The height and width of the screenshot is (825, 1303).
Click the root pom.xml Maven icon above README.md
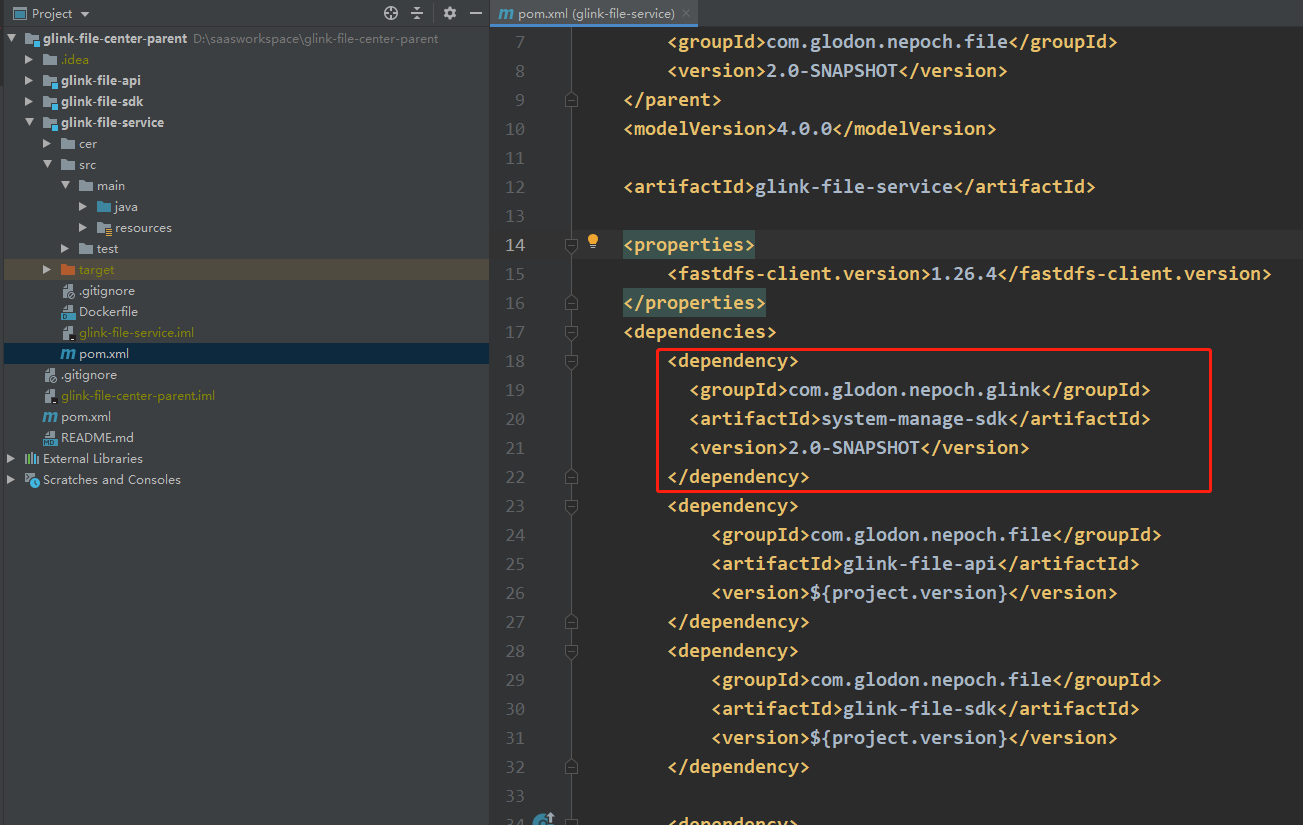point(50,416)
